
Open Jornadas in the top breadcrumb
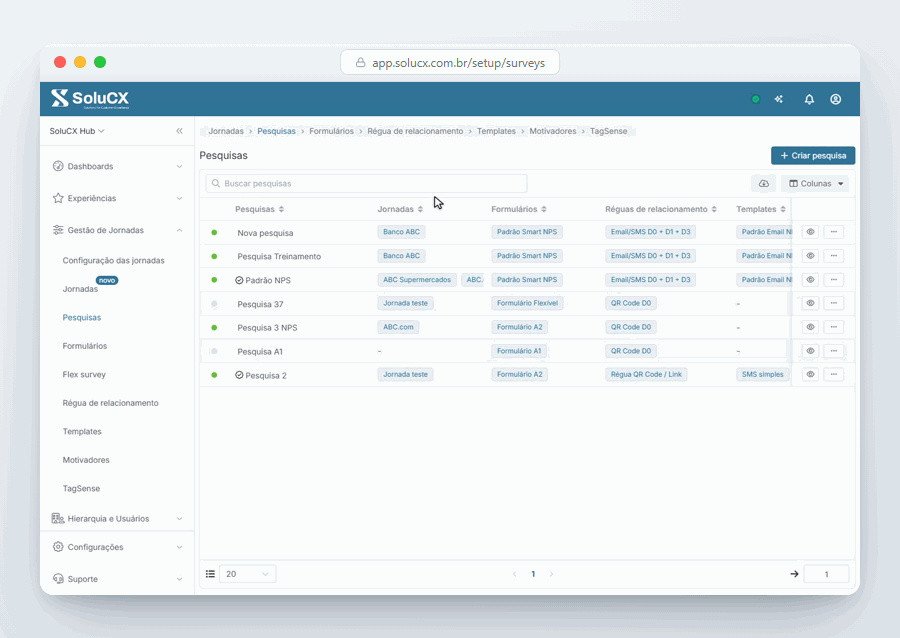[226, 131]
